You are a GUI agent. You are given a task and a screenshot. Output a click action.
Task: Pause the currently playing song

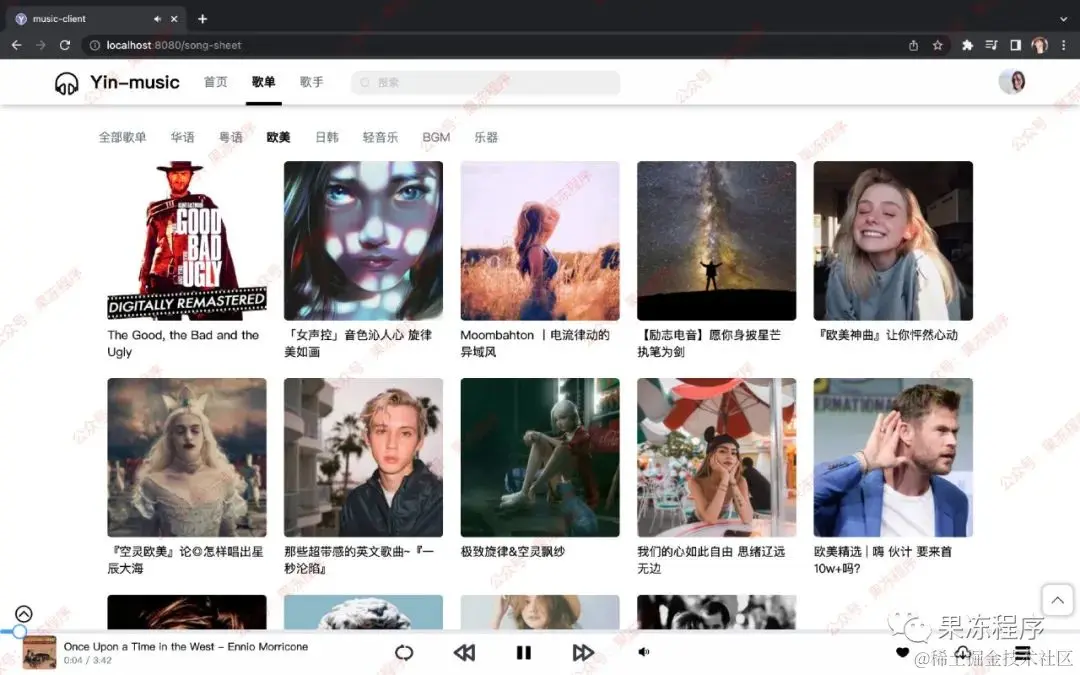[524, 652]
